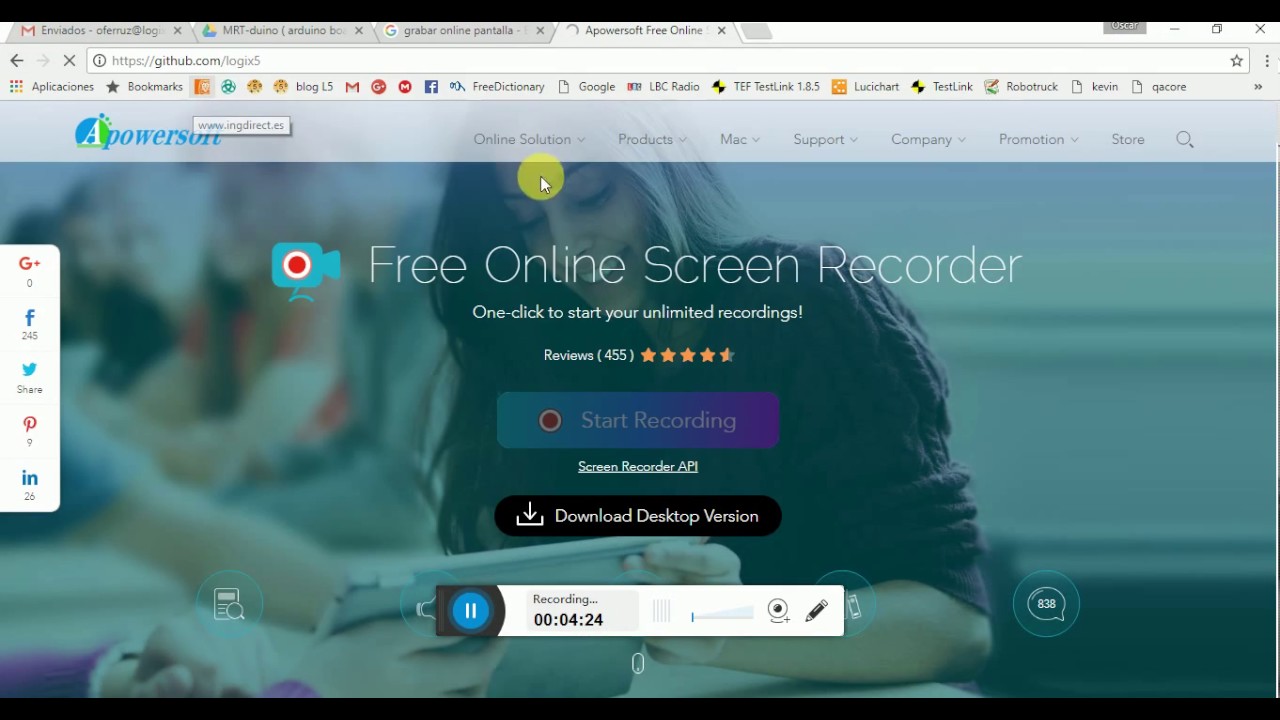Bookmark this page with the star icon
The height and width of the screenshot is (720, 1280).
(x=1237, y=61)
